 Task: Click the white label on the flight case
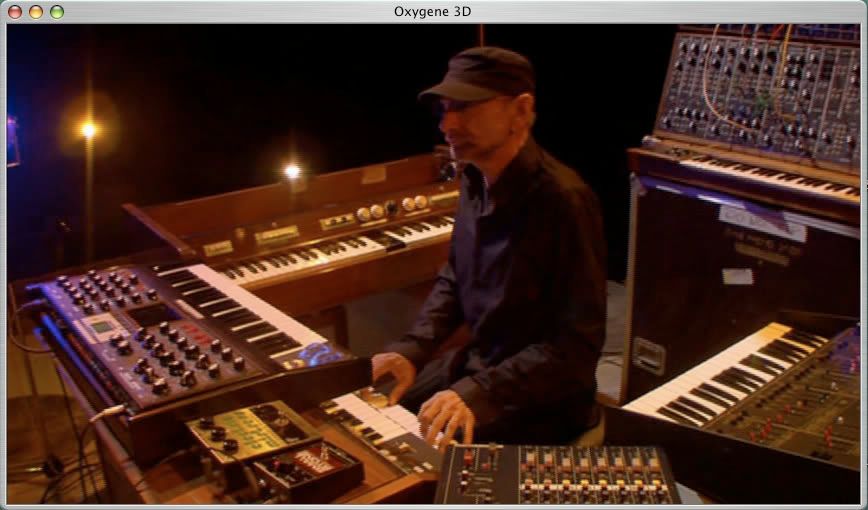click(x=762, y=222)
